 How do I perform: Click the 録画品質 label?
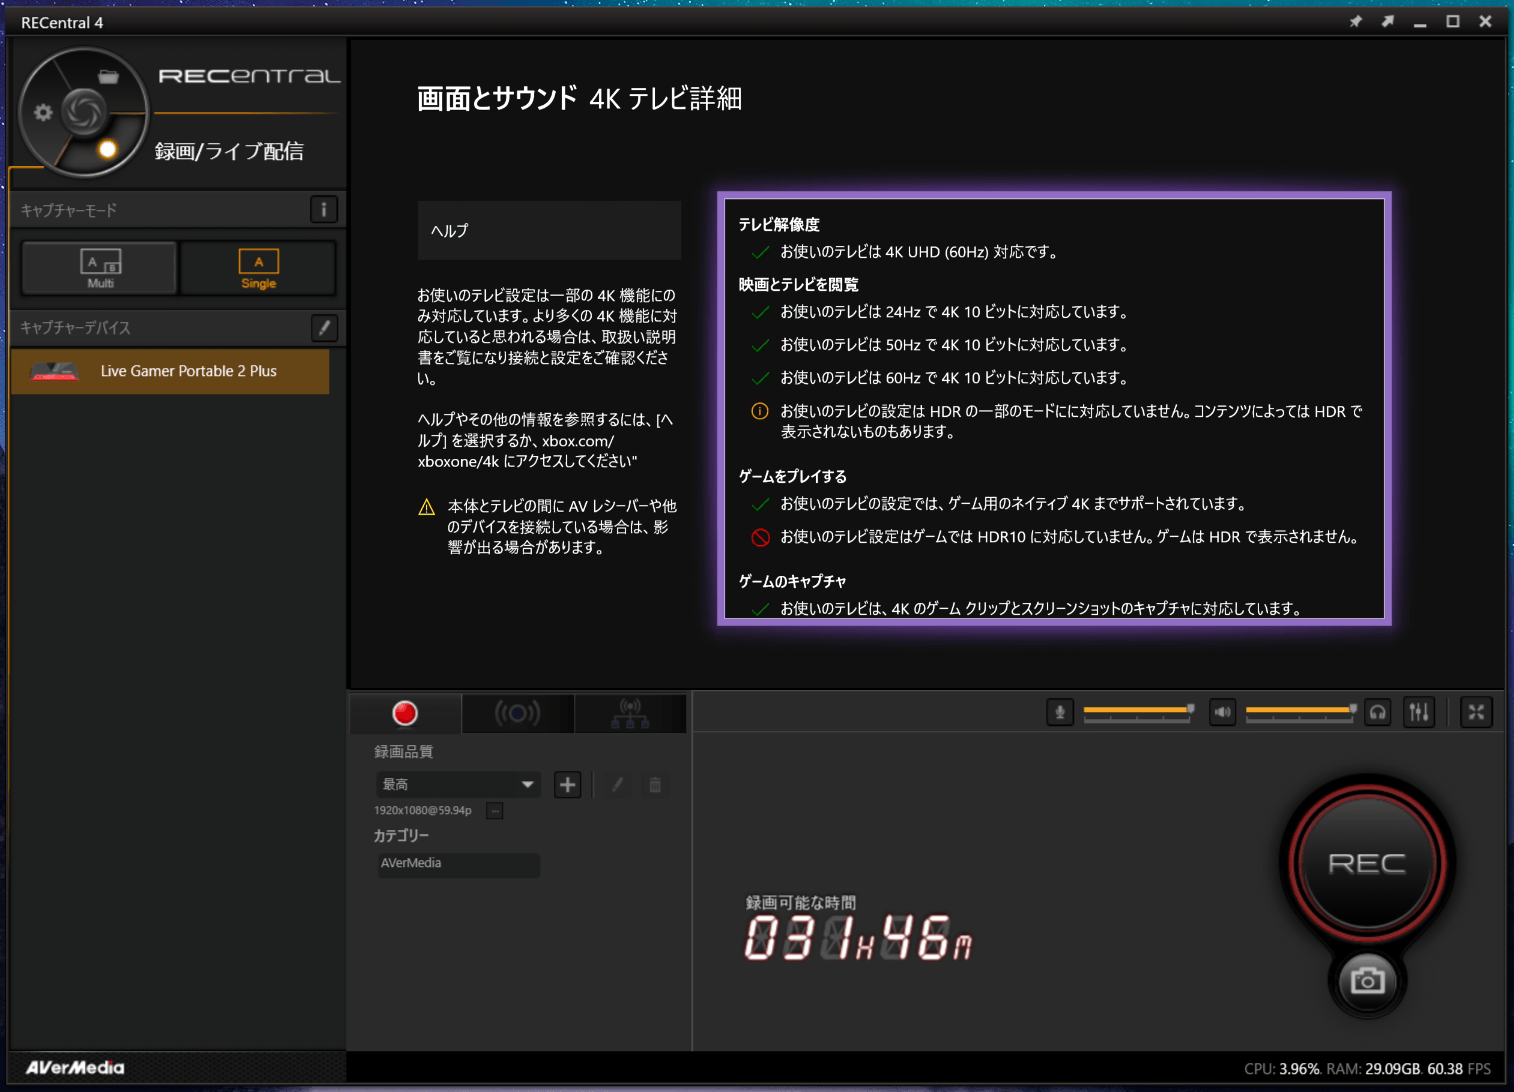pos(404,752)
